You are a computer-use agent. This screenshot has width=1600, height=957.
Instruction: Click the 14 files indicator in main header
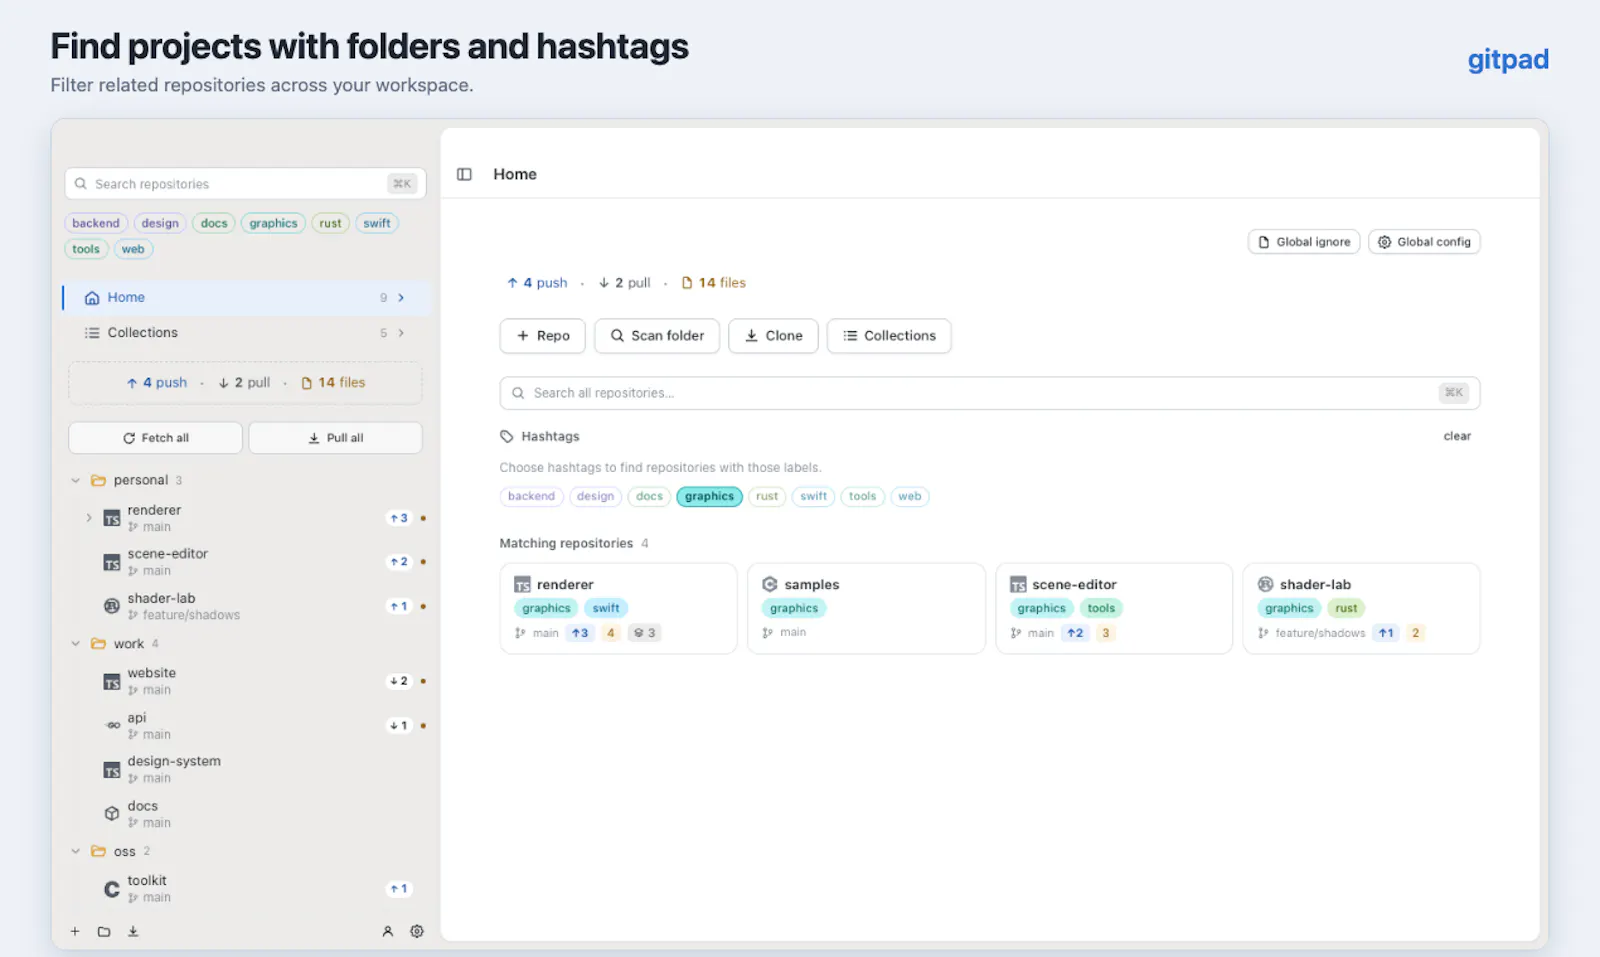click(713, 283)
